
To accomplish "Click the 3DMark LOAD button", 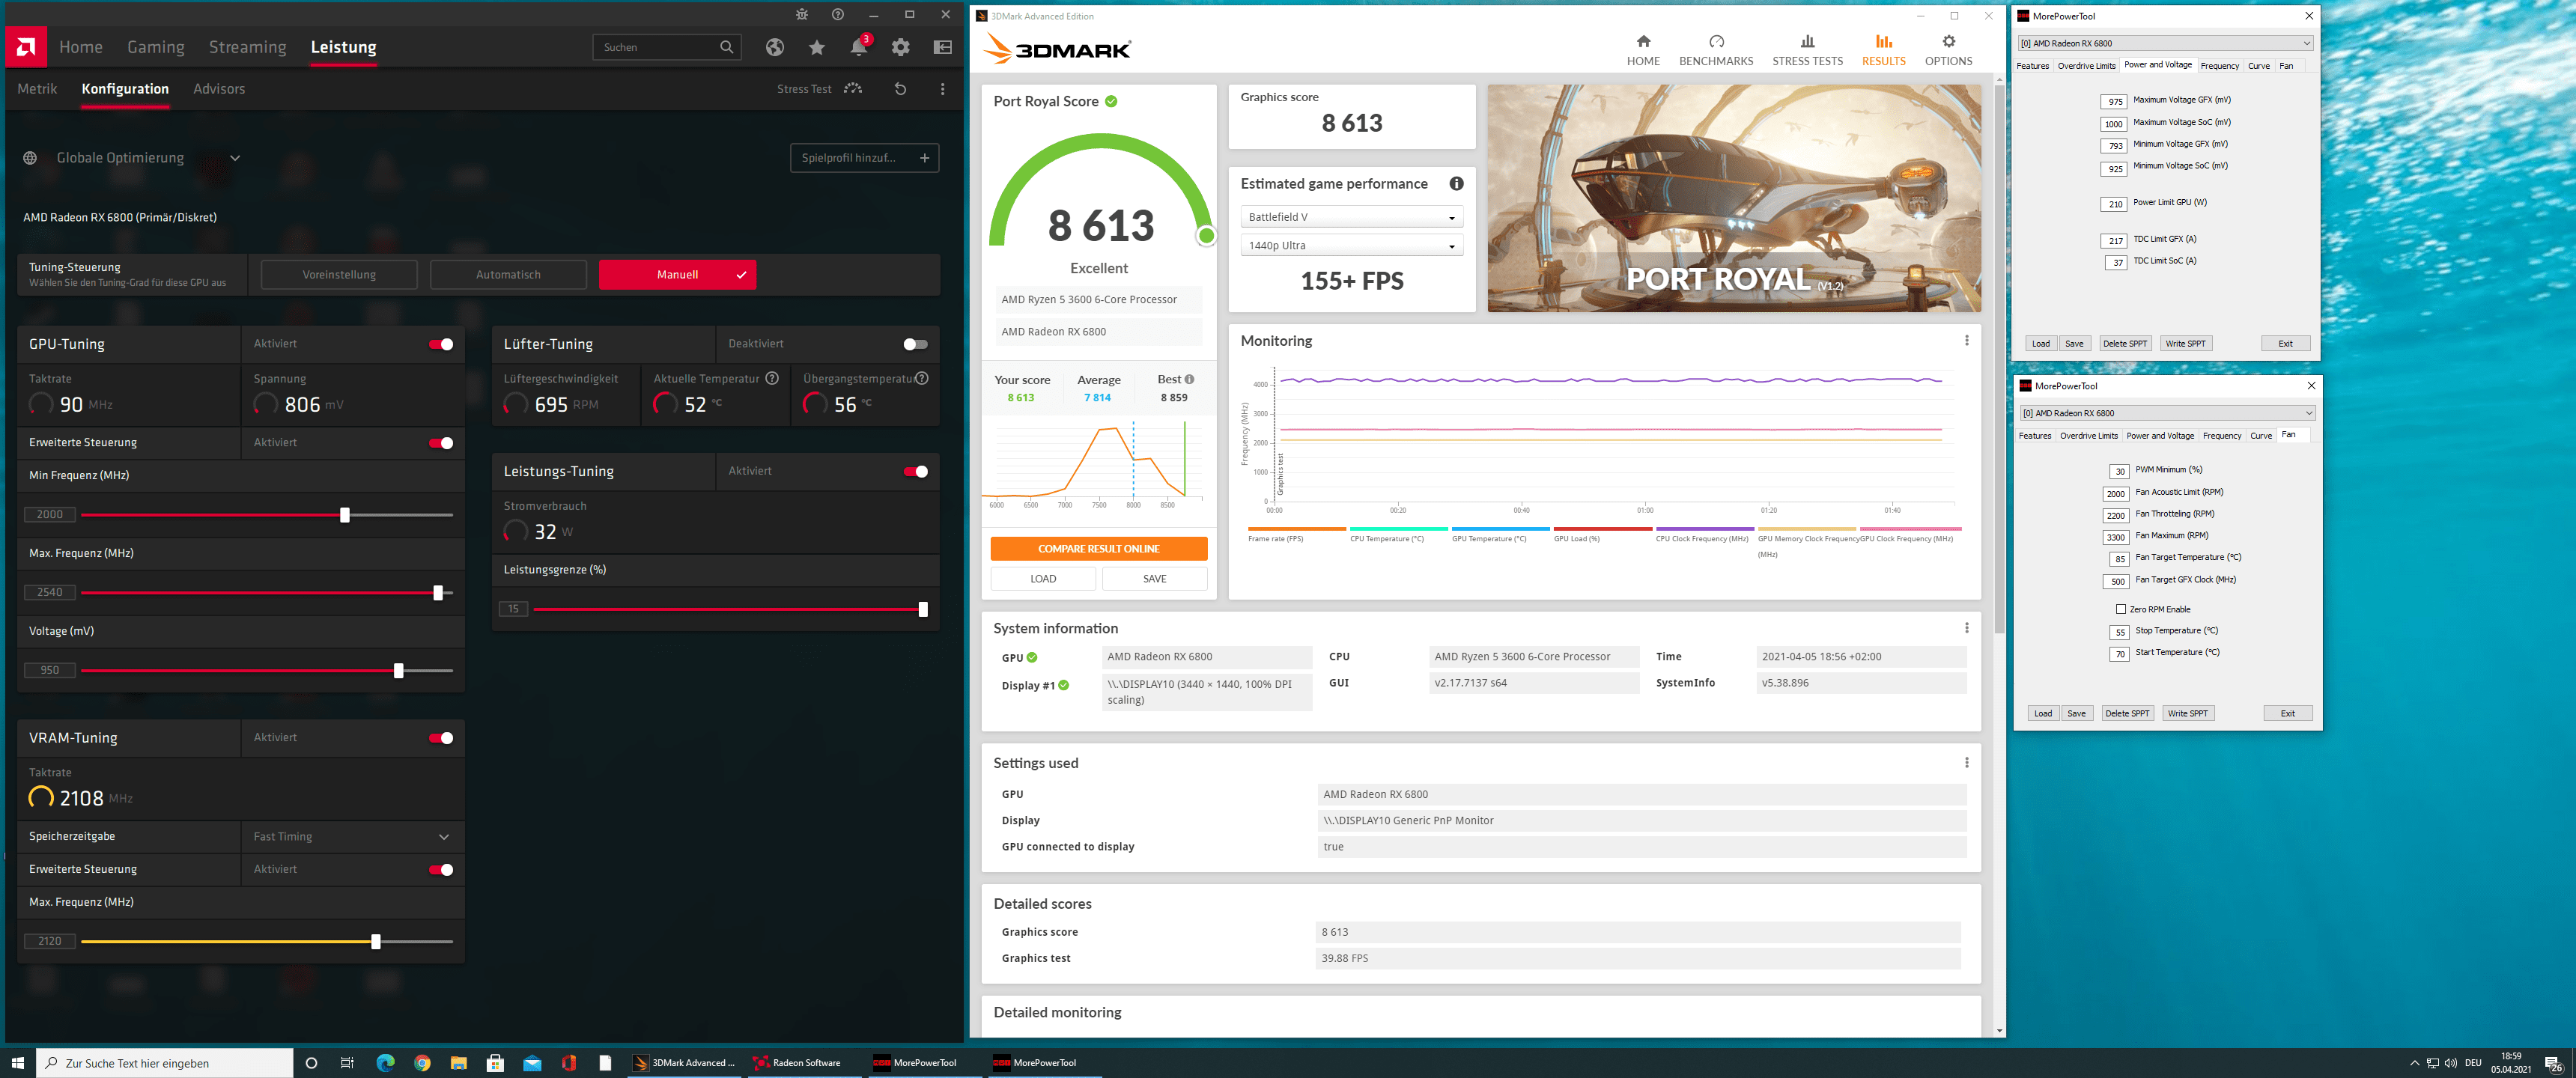I will click(x=1043, y=579).
